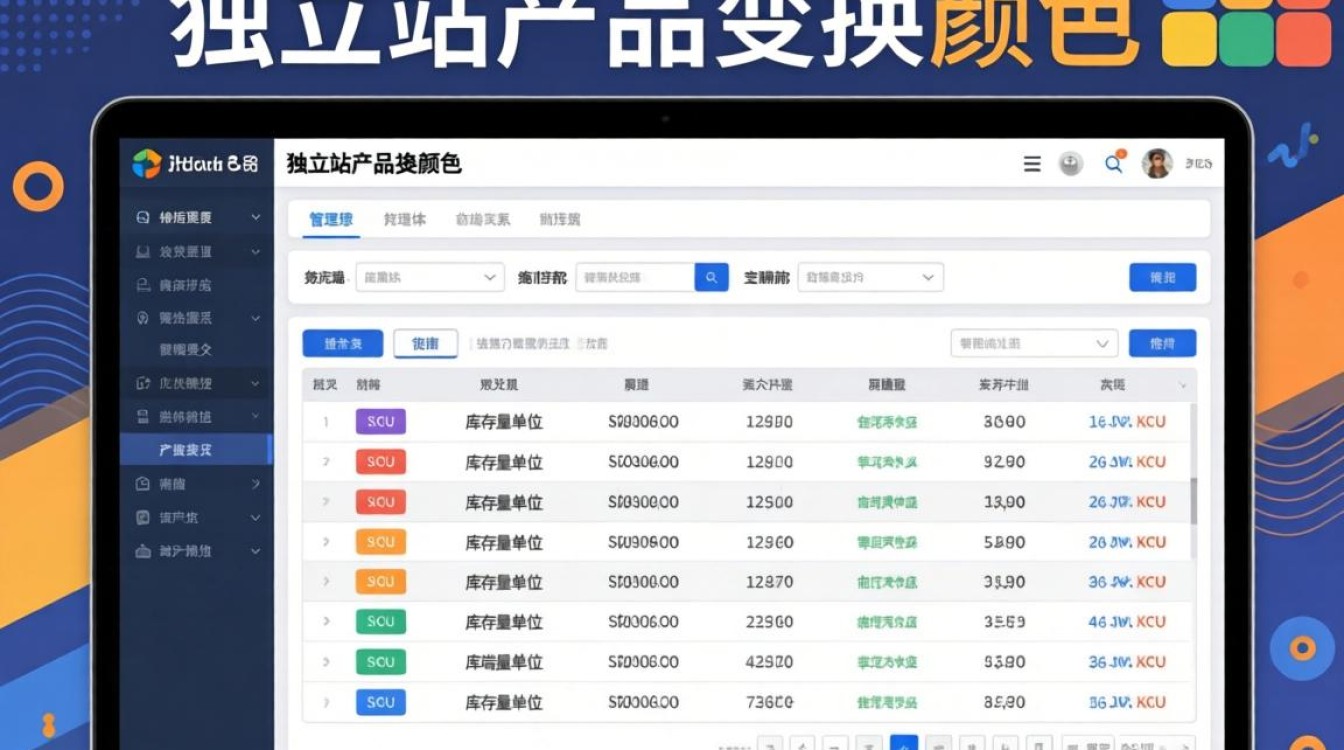The image size is (1344, 750).
Task: Collapse the first sidebar menu using its chevron
Action: pyautogui.click(x=255, y=218)
